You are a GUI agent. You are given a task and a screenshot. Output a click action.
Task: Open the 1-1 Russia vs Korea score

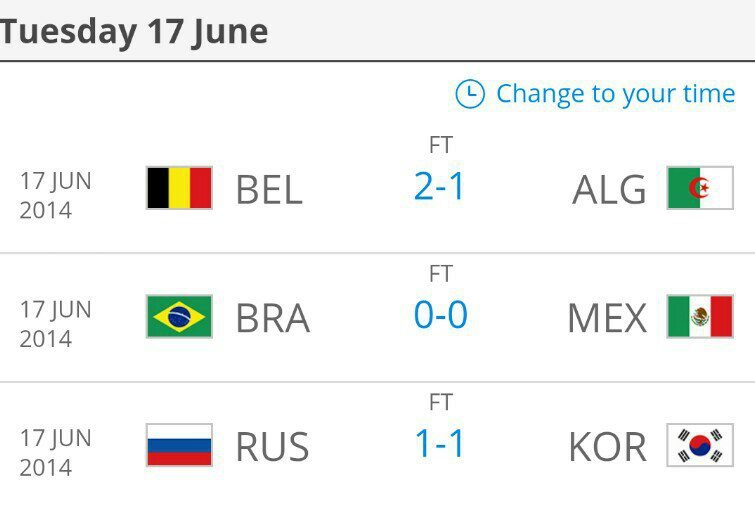click(439, 443)
